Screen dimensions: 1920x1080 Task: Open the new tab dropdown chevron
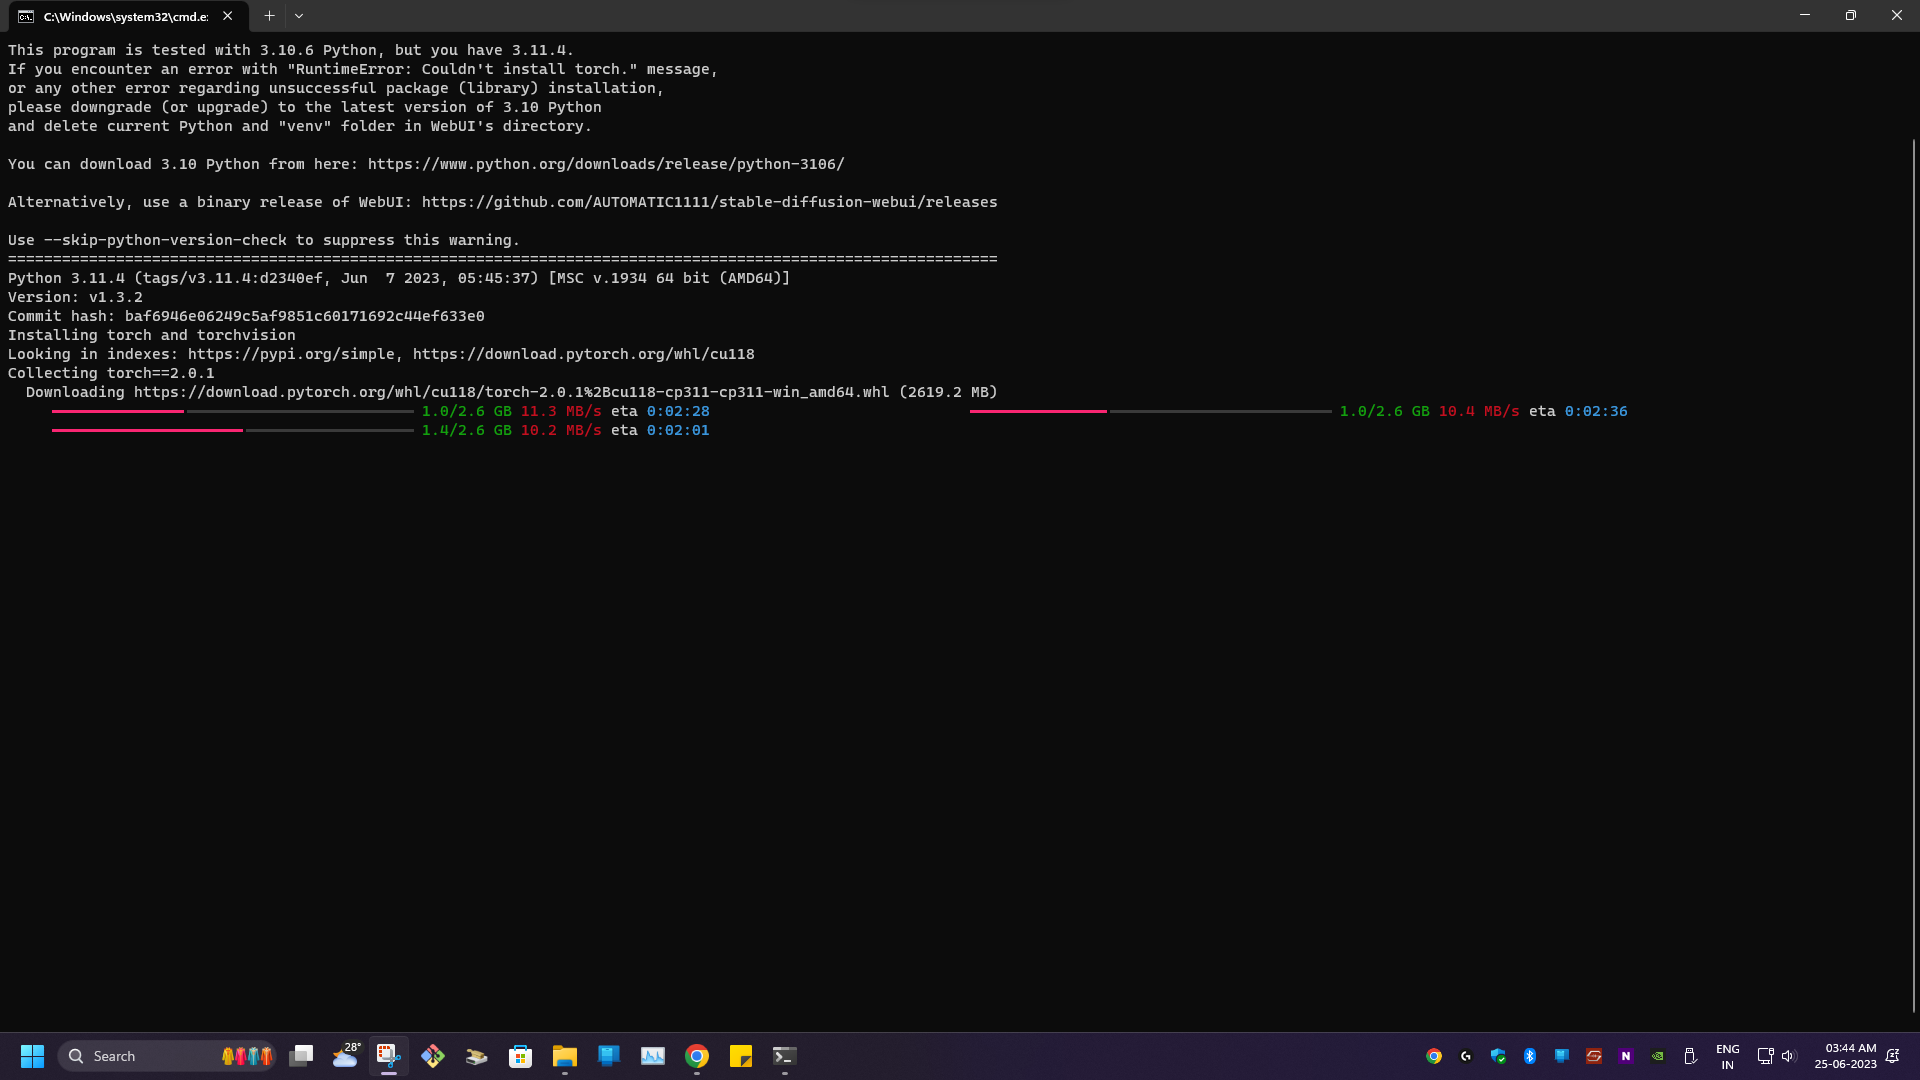[x=299, y=16]
